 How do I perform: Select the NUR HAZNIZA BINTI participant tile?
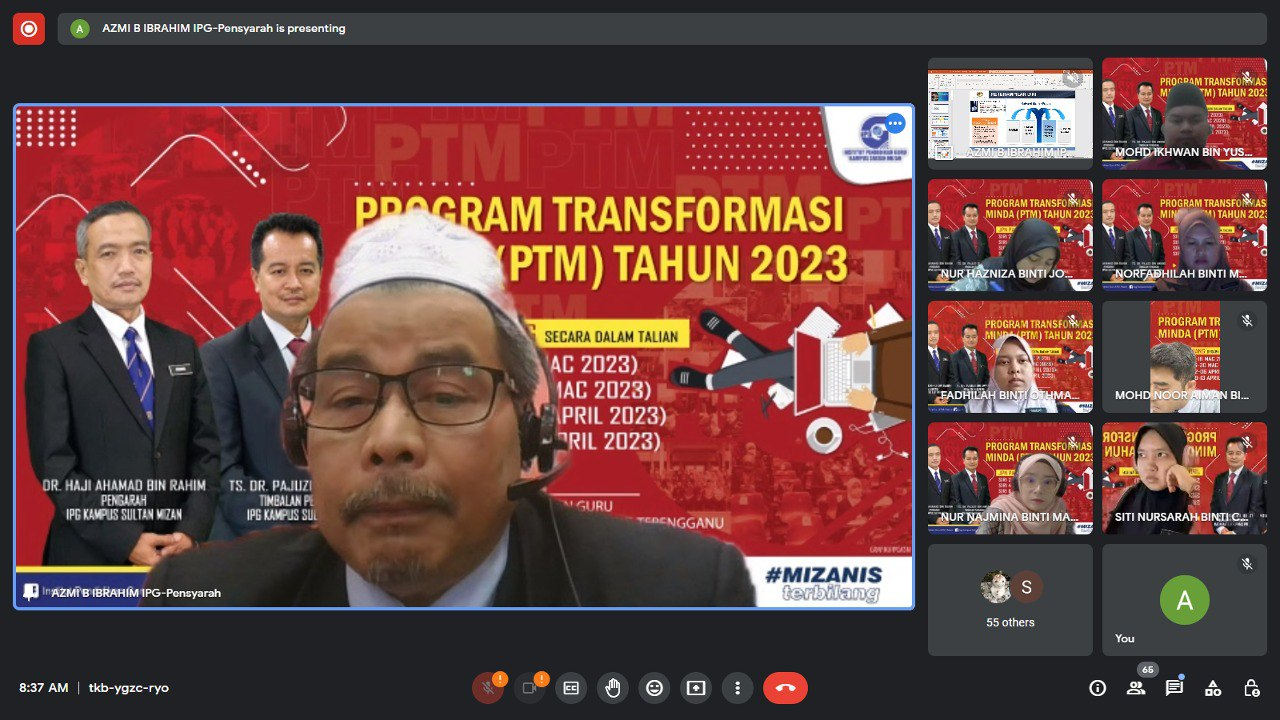1010,235
